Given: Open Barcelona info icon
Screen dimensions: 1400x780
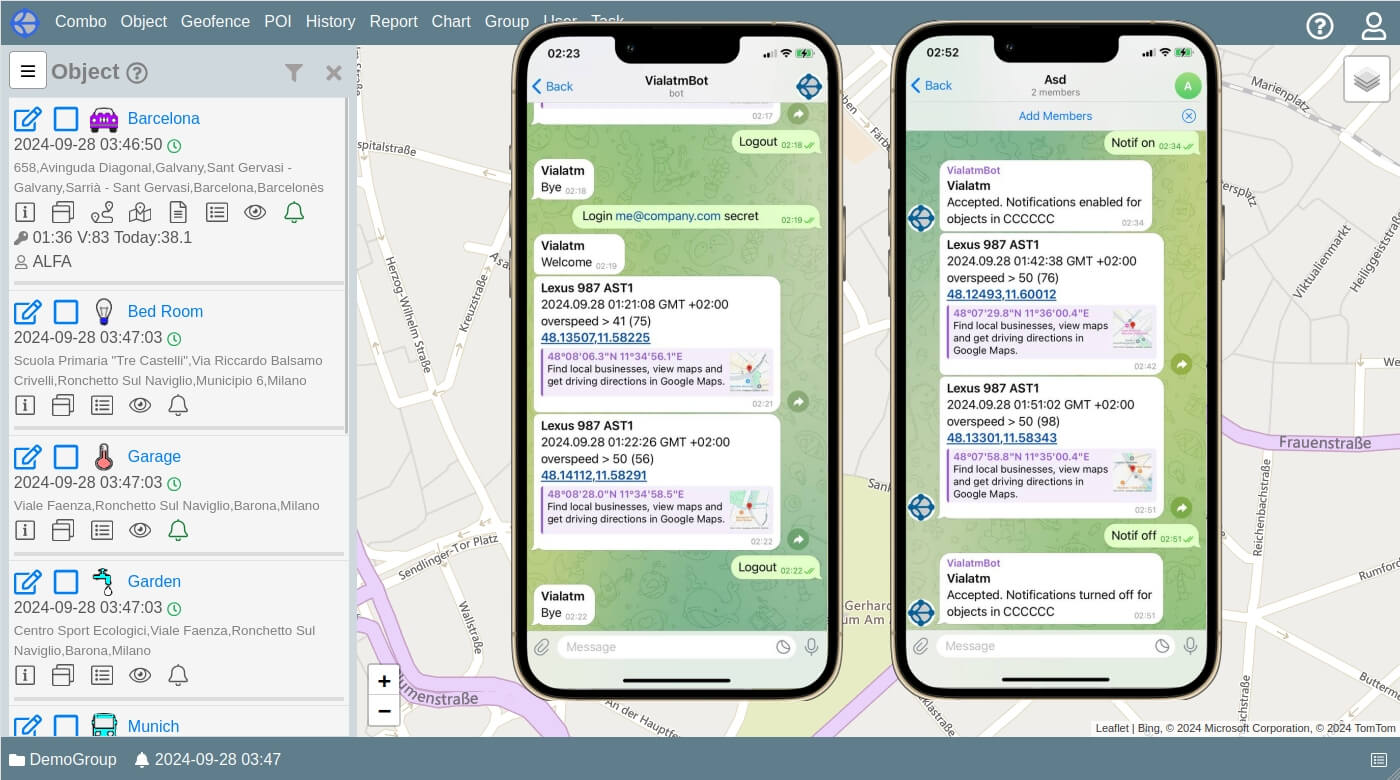Looking at the screenshot, I should [25, 212].
